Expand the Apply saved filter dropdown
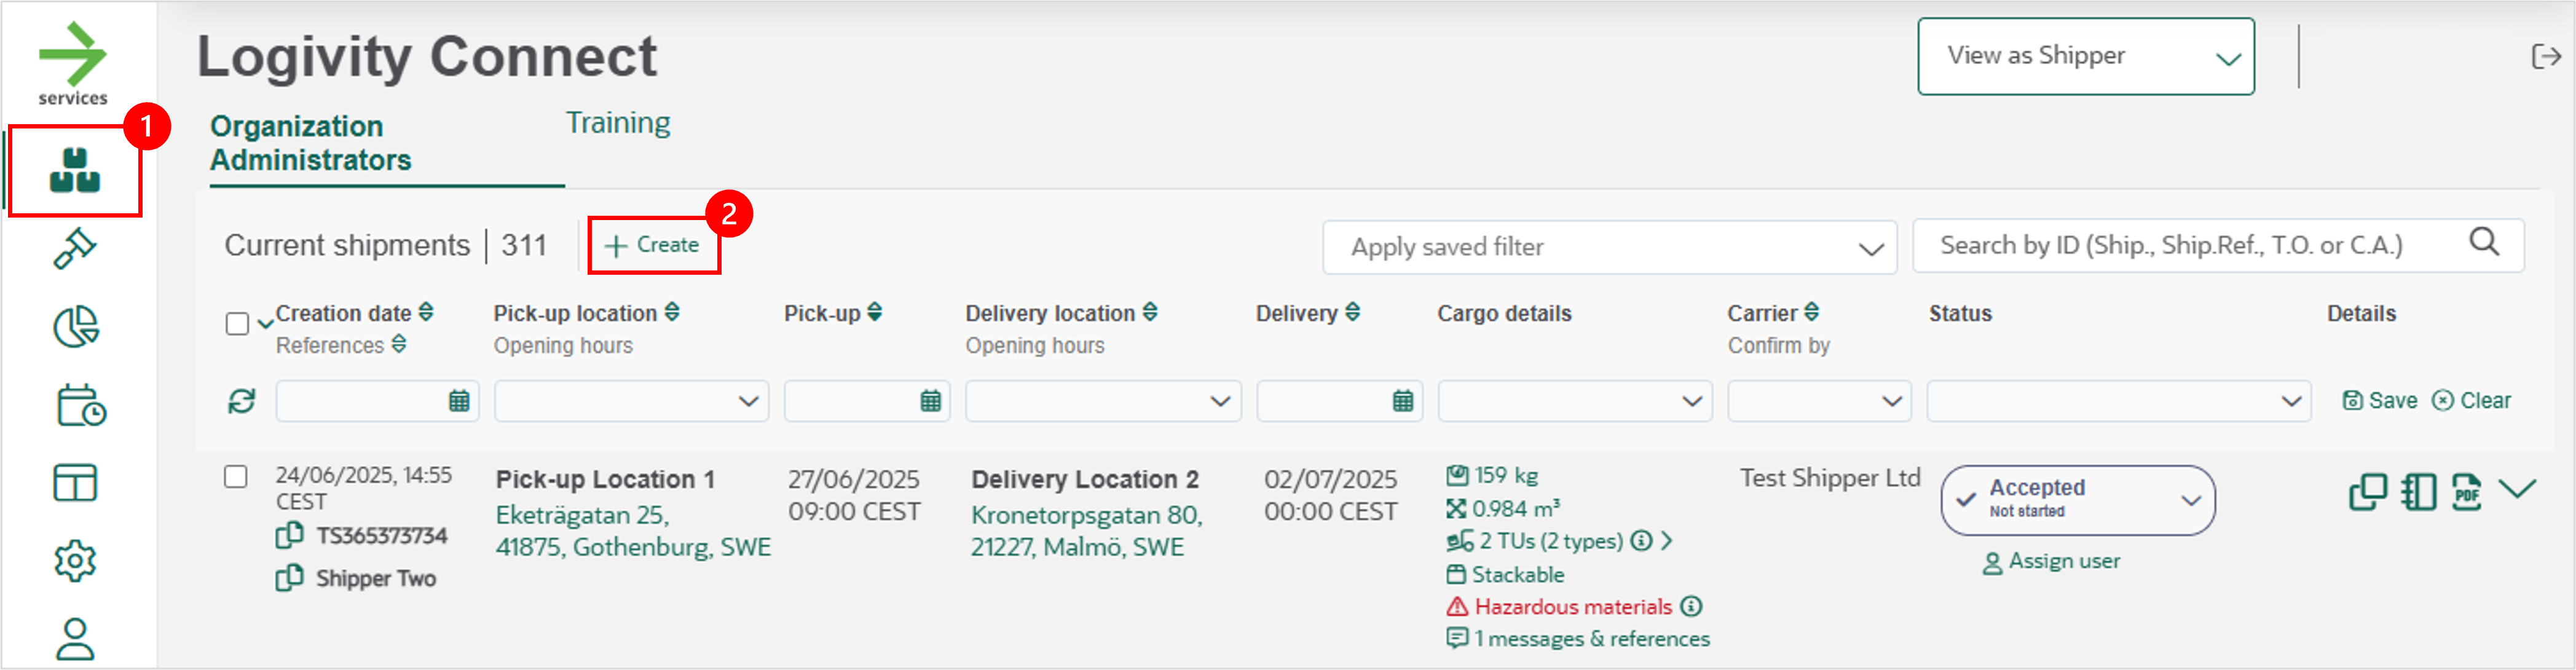 1609,247
